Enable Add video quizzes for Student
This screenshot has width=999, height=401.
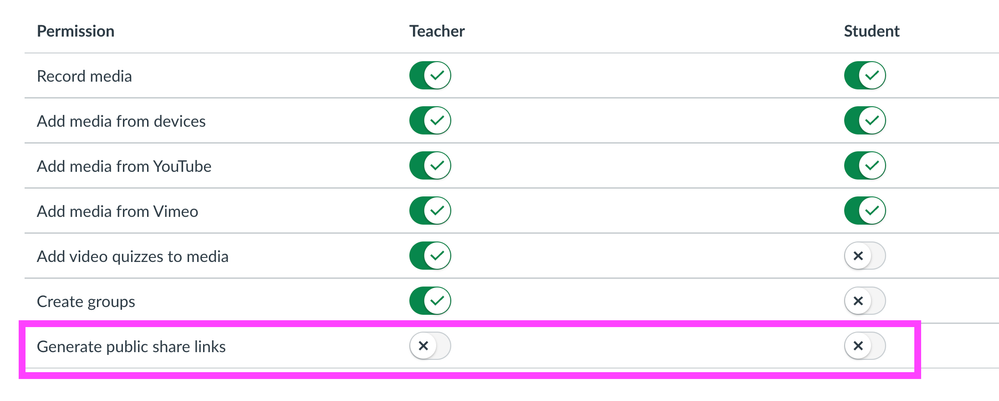coord(865,256)
